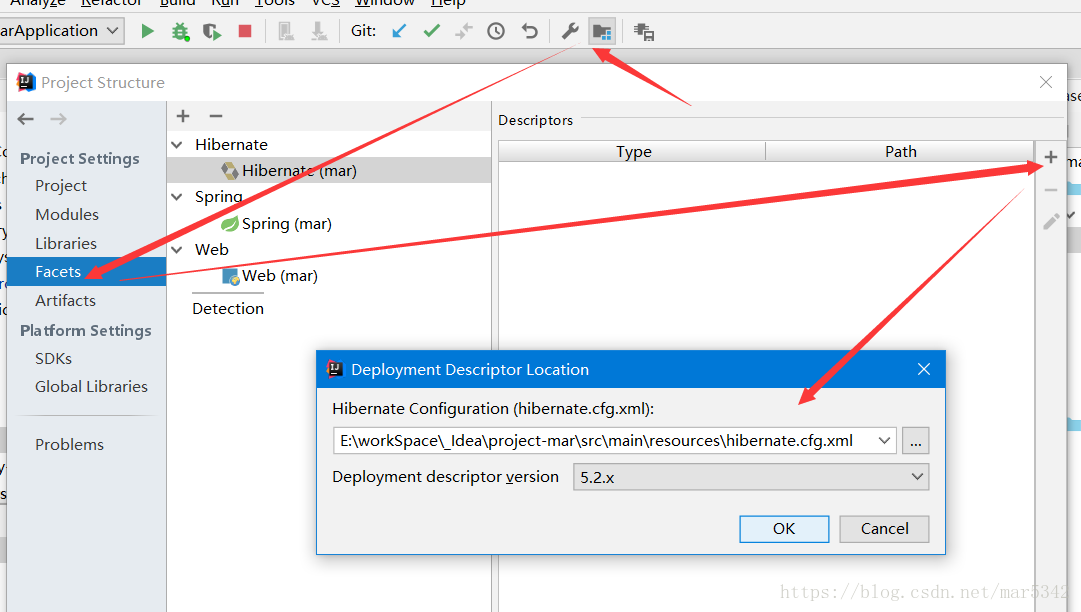The height and width of the screenshot is (612, 1081).
Task: Run with coverage shield icon
Action: (212, 32)
